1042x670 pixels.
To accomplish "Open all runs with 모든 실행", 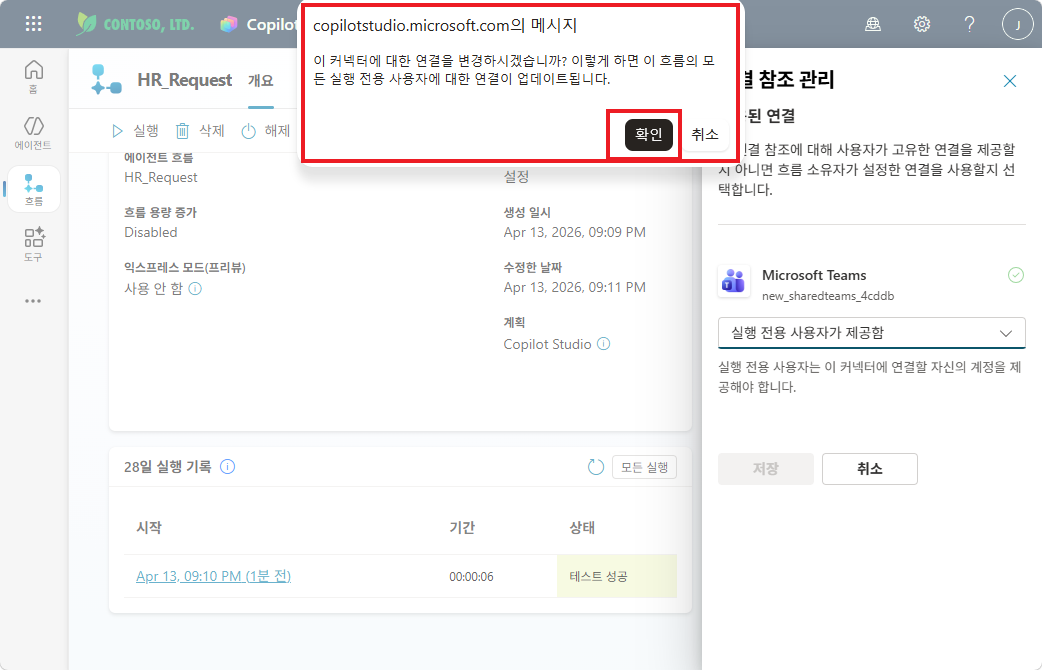I will point(644,467).
